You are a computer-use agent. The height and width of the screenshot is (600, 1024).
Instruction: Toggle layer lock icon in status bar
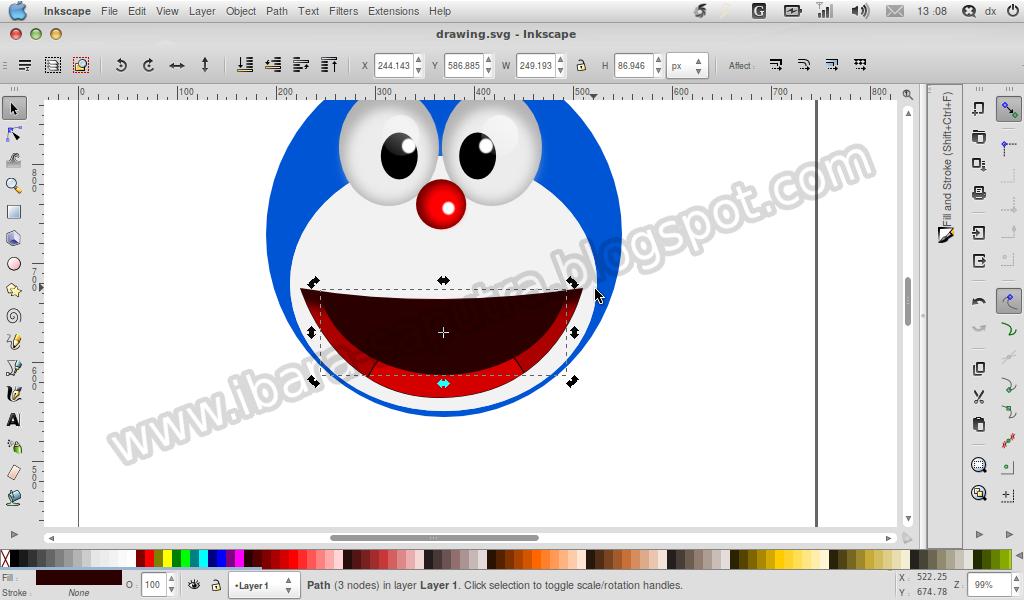click(x=216, y=585)
